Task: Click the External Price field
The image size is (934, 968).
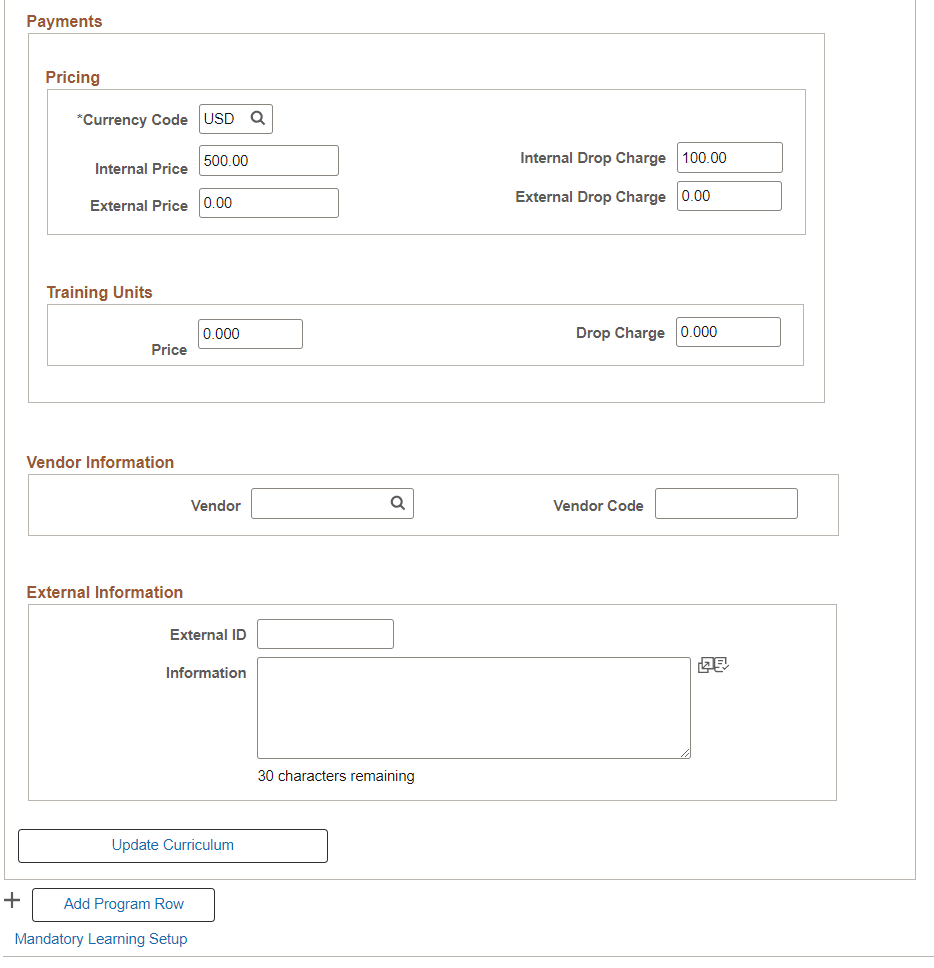Action: (x=269, y=203)
